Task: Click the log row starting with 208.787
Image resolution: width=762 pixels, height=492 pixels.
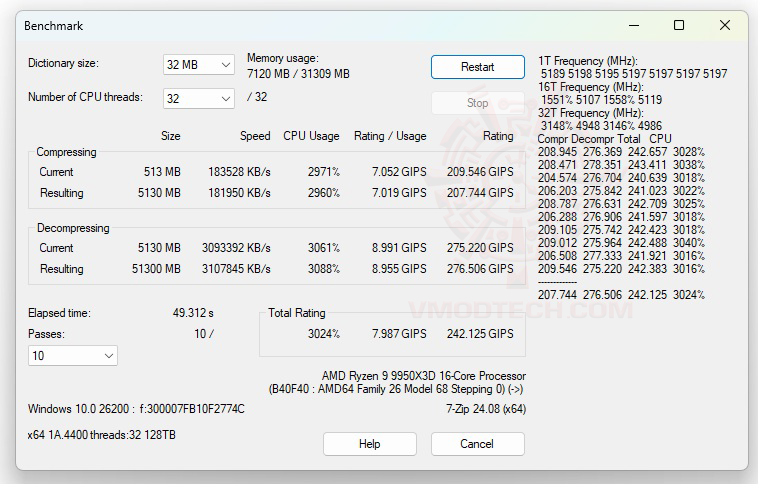Action: (x=621, y=204)
